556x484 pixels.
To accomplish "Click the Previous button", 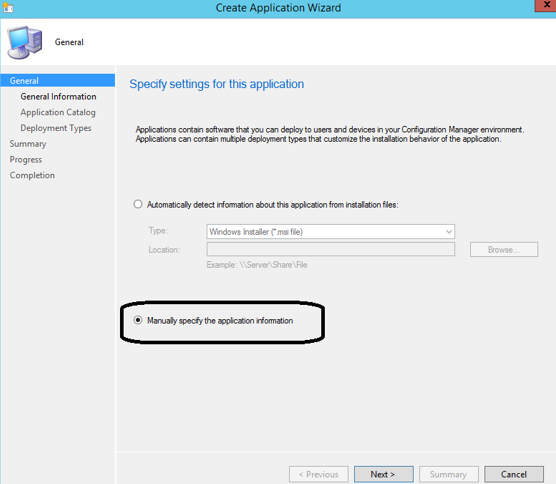I will 319,474.
